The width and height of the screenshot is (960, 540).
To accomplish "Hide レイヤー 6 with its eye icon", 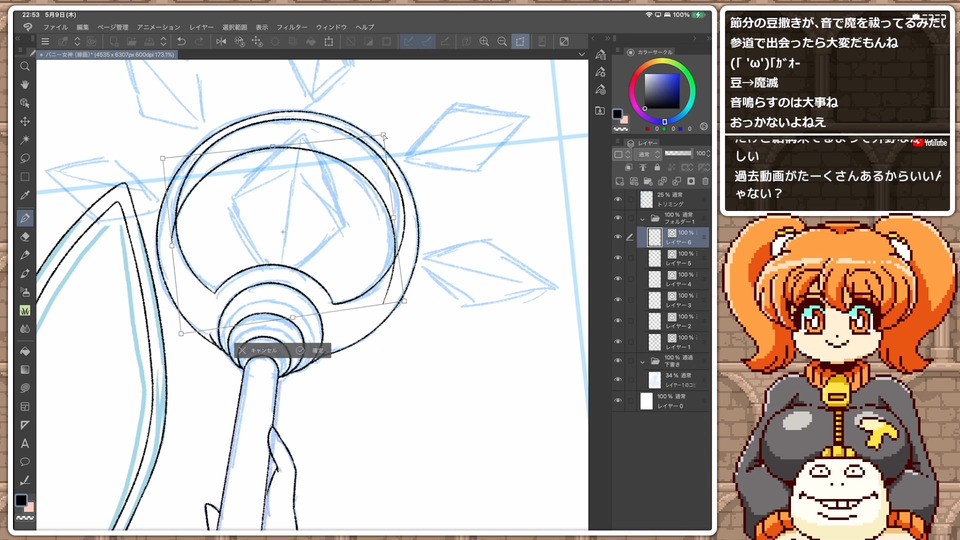I will [x=618, y=237].
